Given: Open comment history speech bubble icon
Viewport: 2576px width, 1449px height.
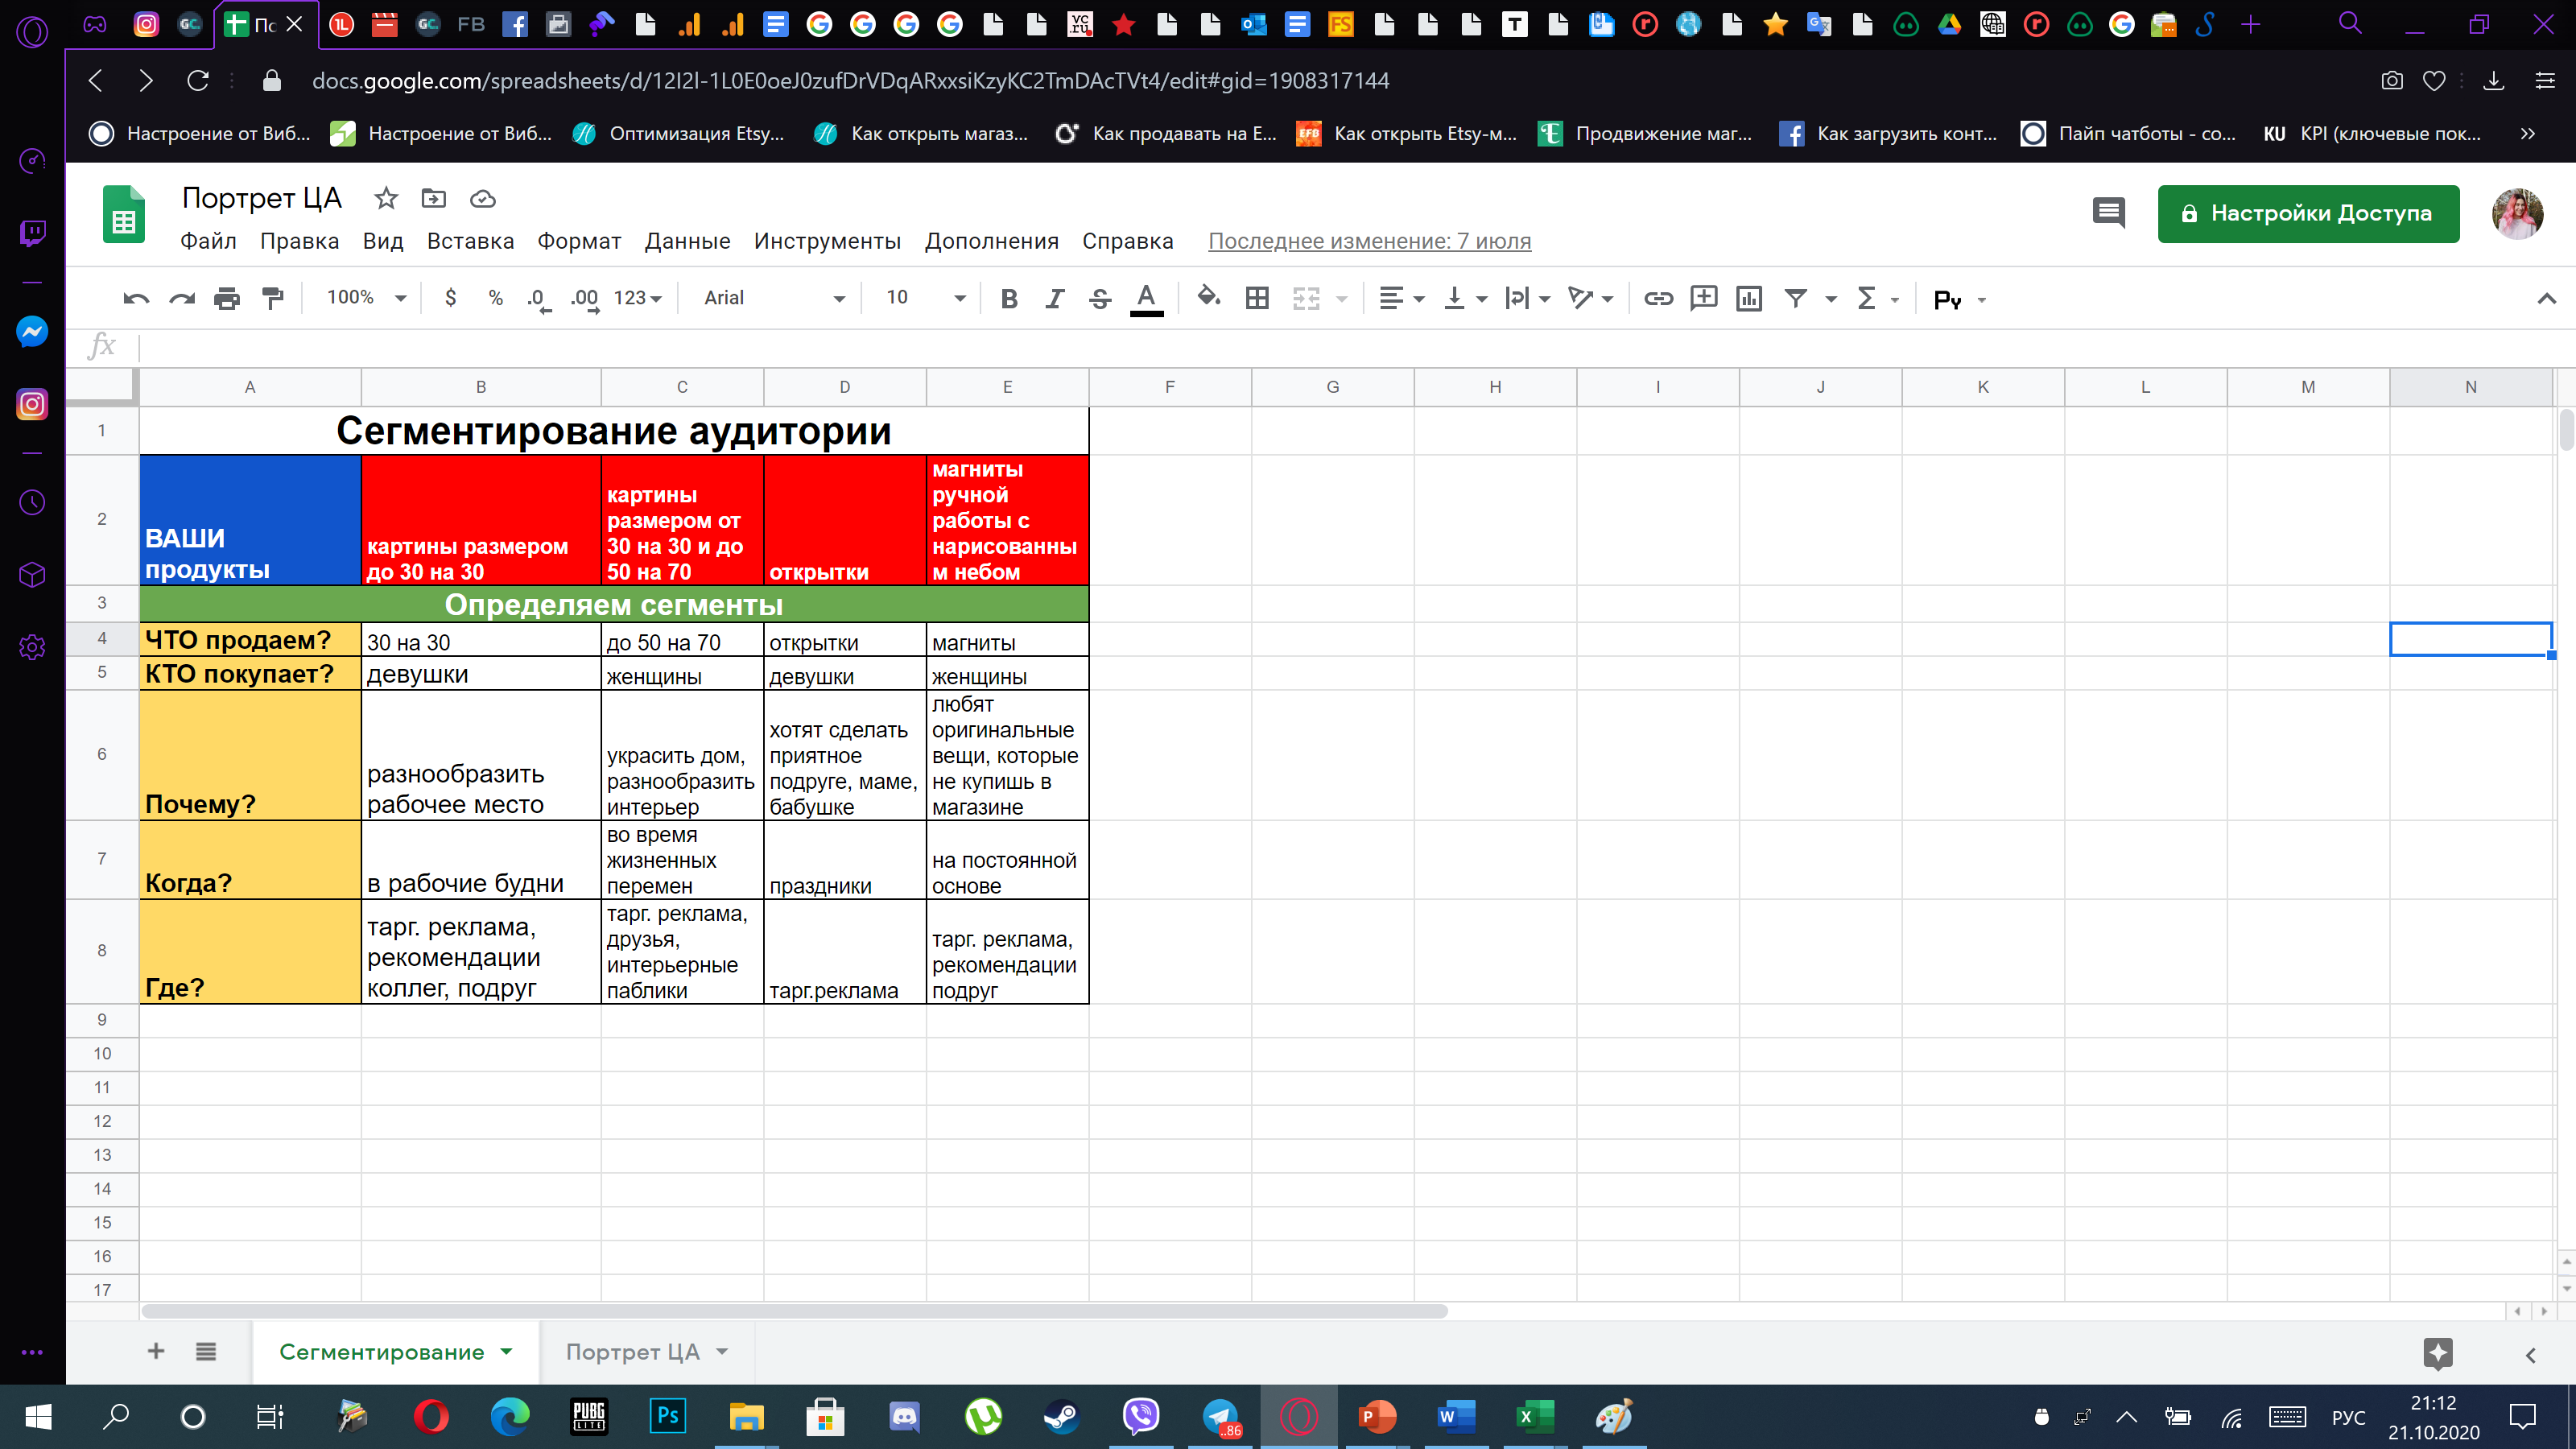Looking at the screenshot, I should pyautogui.click(x=2108, y=212).
